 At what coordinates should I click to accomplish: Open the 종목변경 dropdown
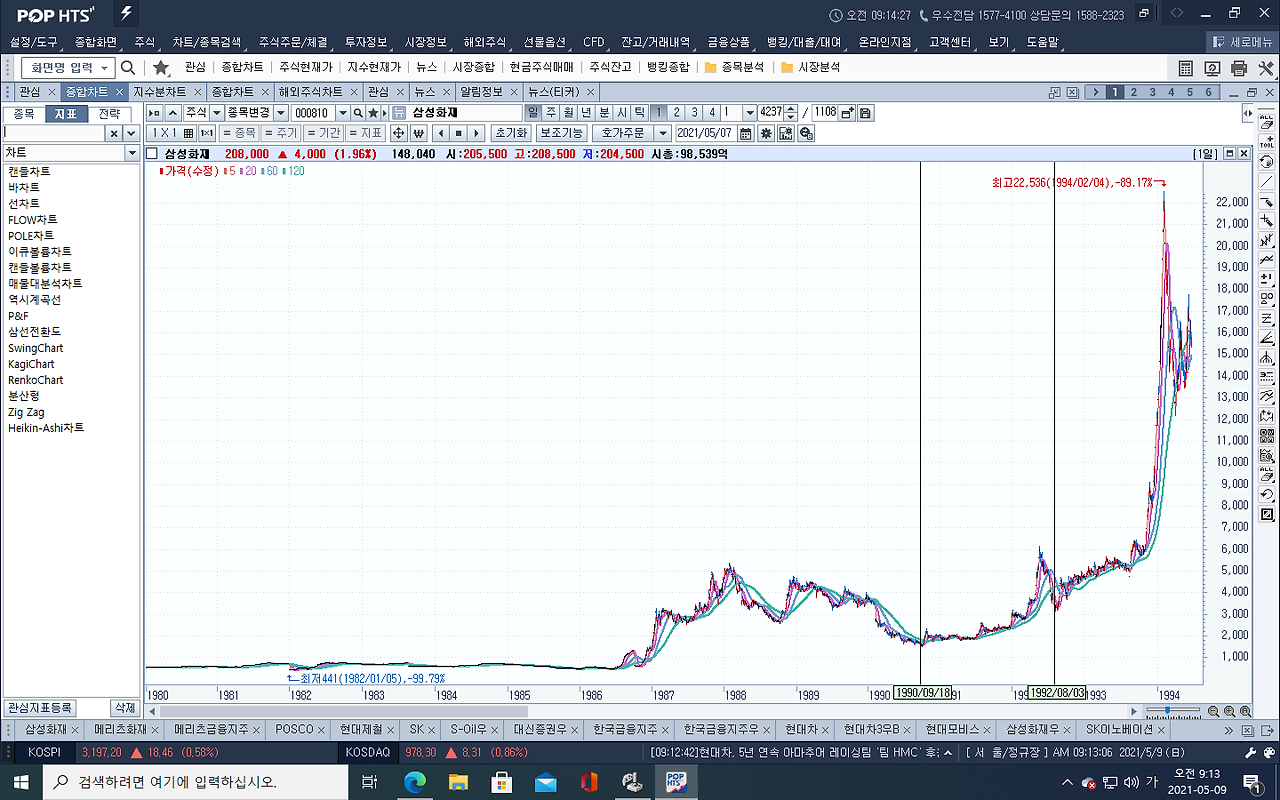(x=281, y=113)
